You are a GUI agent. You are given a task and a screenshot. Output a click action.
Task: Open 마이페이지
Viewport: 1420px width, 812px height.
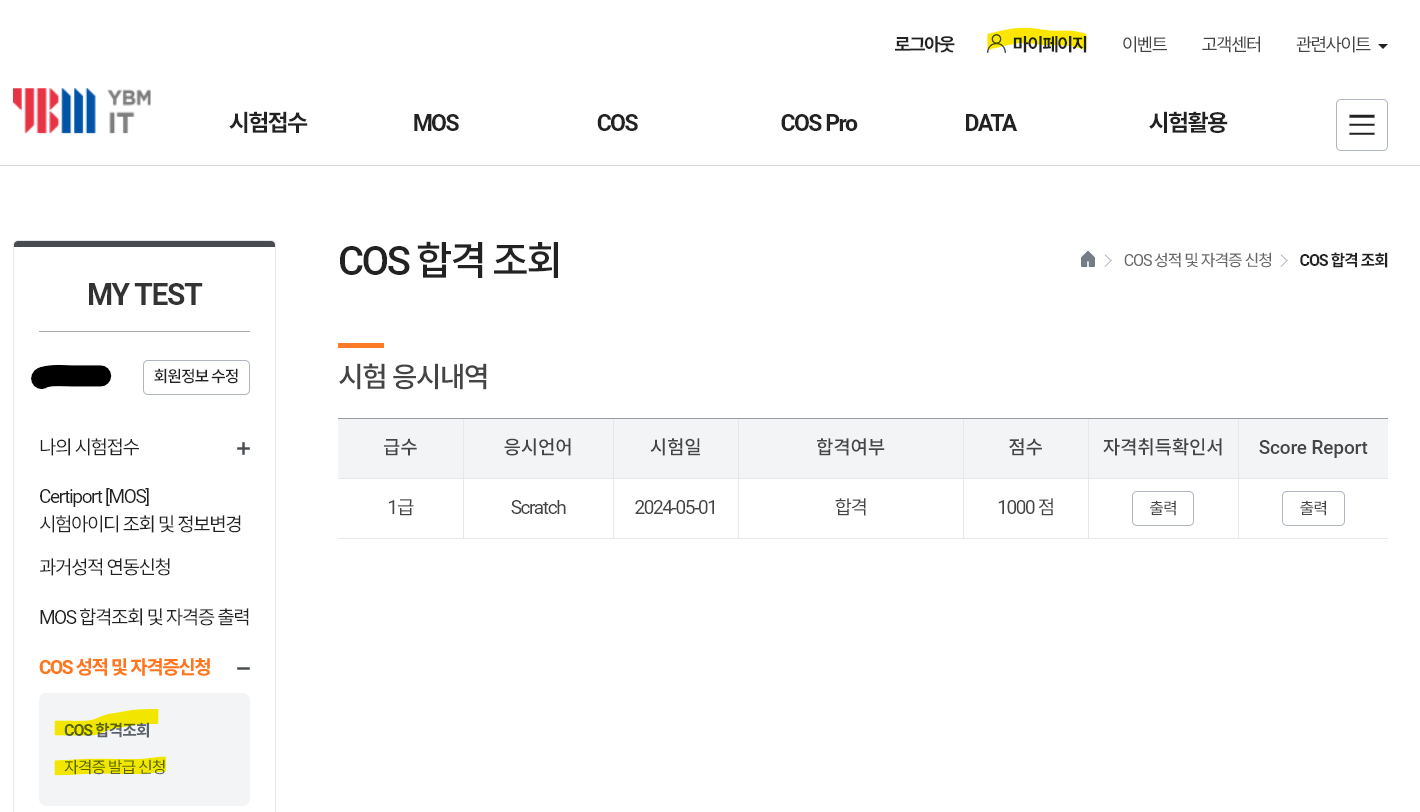point(1049,44)
